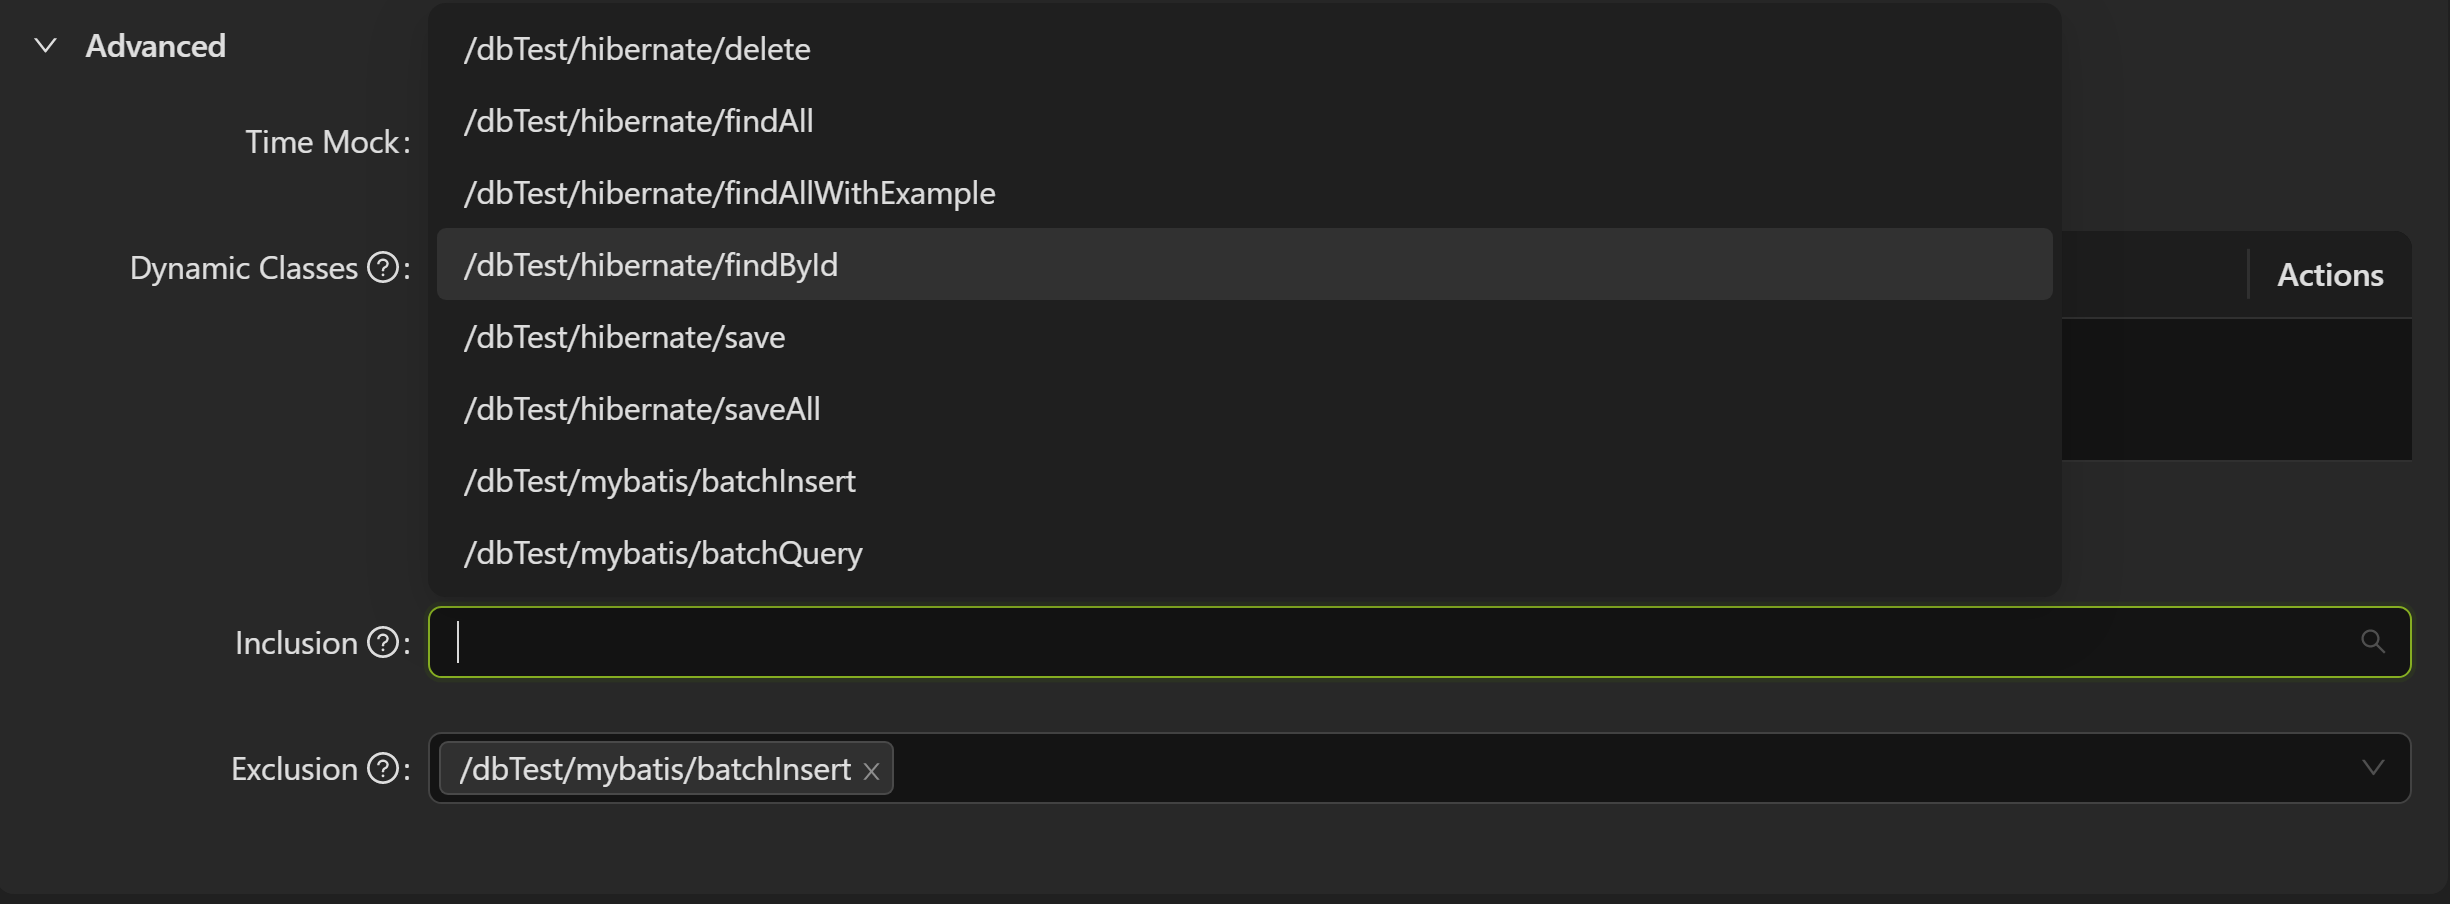Choose /dbTest/hibernate/save option
This screenshot has height=904, width=2450.
[x=1244, y=337]
